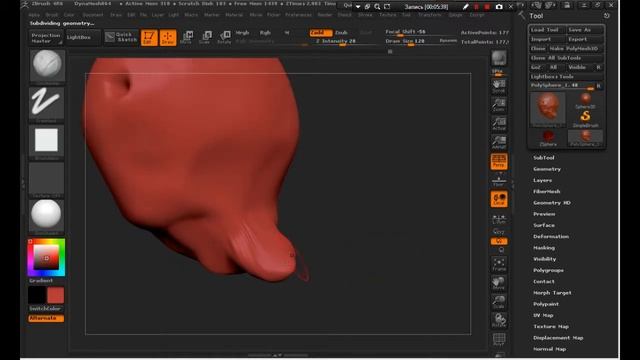640x360 pixels.
Task: Select the Rotate transform icon in the top shelf
Action: tap(224, 37)
